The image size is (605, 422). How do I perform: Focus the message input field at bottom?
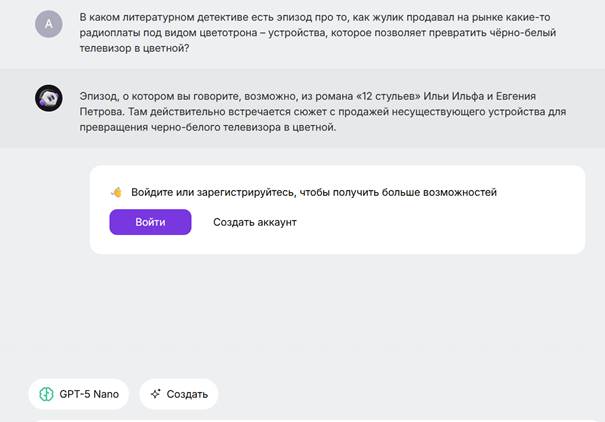302,418
